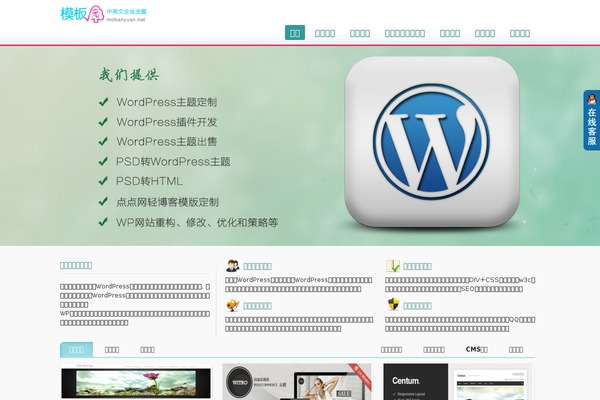Click the yellow-black shield icon

click(x=393, y=305)
